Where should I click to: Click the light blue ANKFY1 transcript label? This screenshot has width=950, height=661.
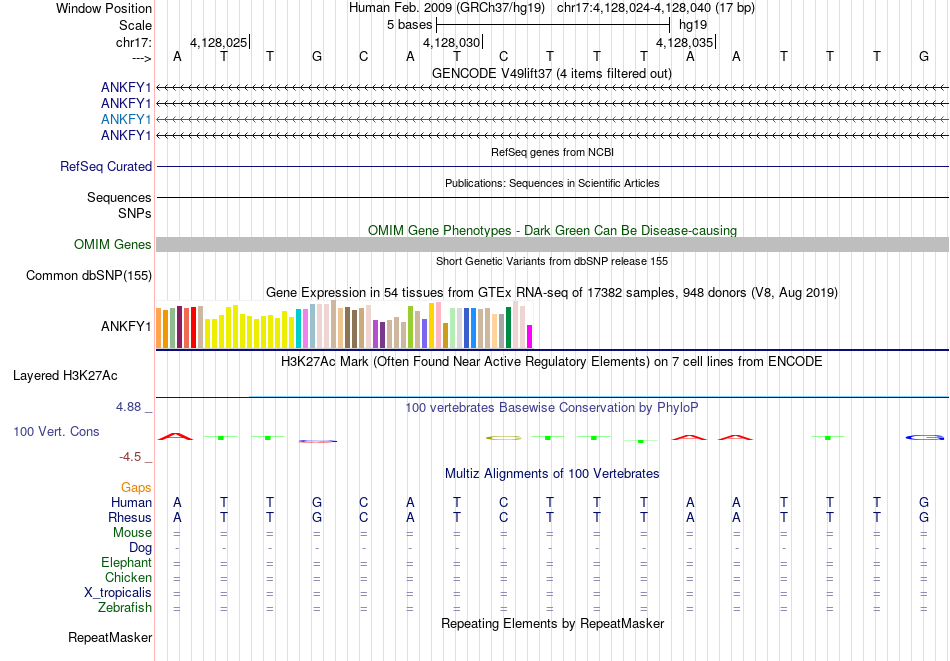click(x=126, y=119)
